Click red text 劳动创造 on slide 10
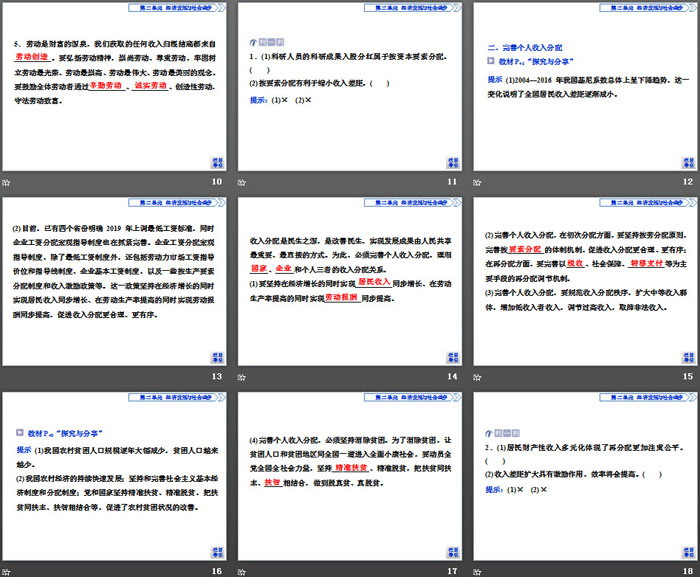Screen dimensions: 700x577 pos(32,56)
